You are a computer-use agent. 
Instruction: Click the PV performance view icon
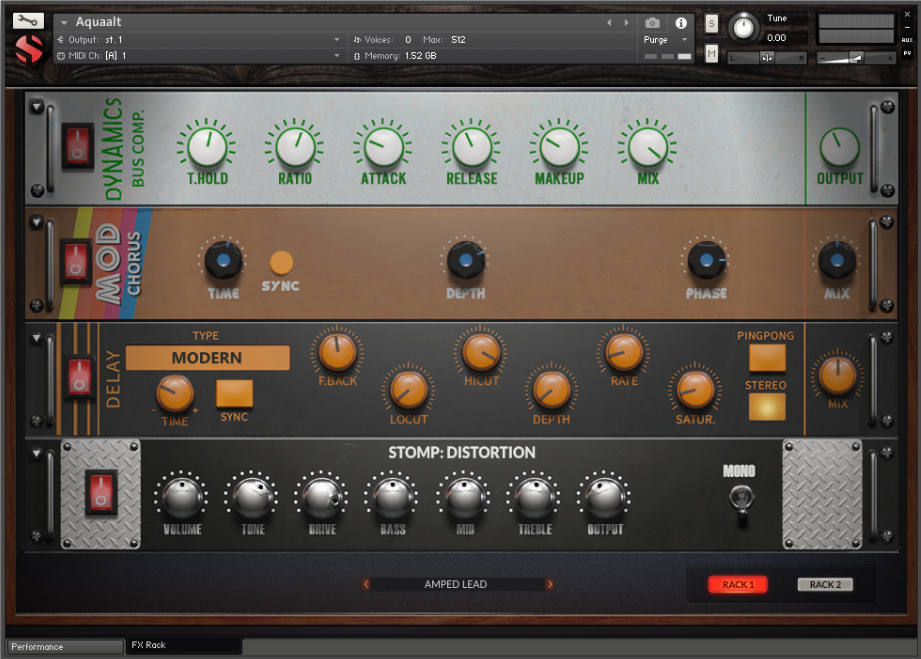[x=909, y=53]
